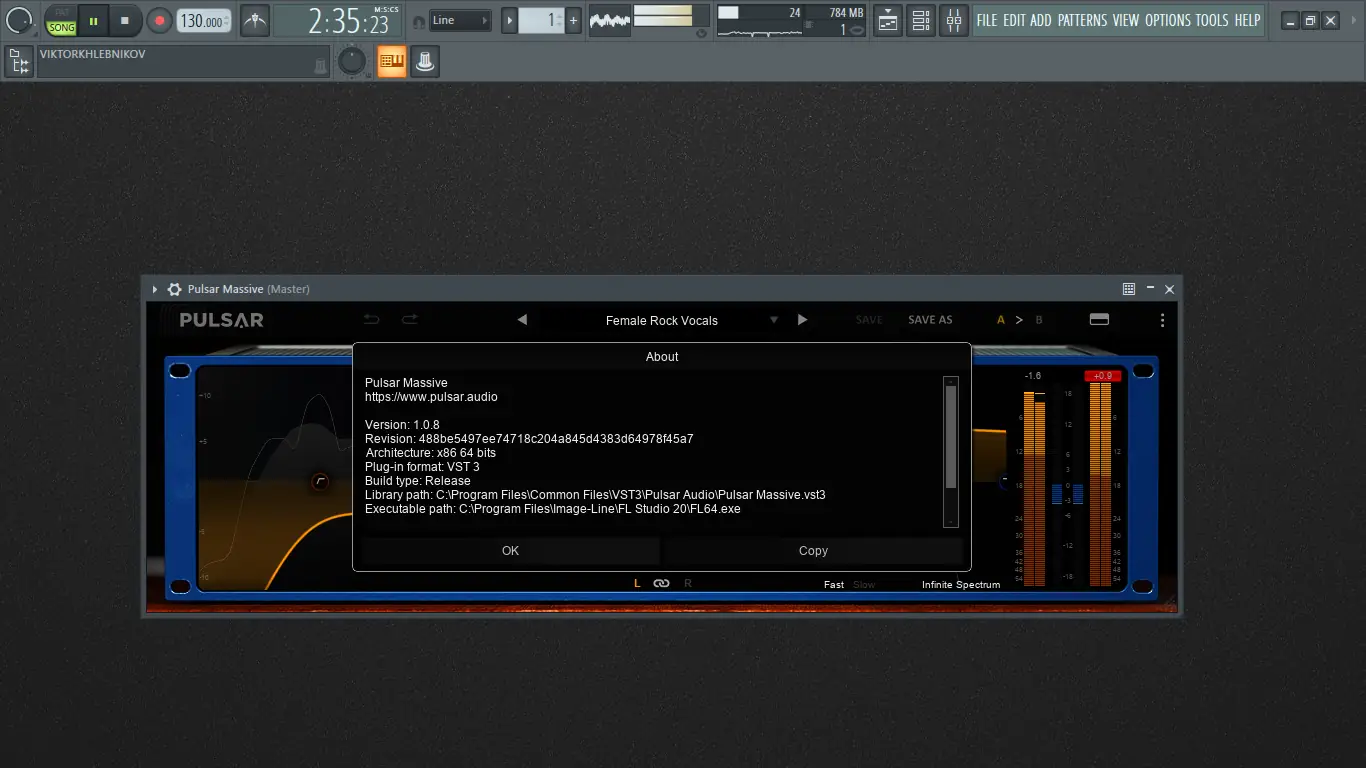Screen dimensions: 1366x768
Task: Open the Playlist toolbar icon
Action: [887, 20]
